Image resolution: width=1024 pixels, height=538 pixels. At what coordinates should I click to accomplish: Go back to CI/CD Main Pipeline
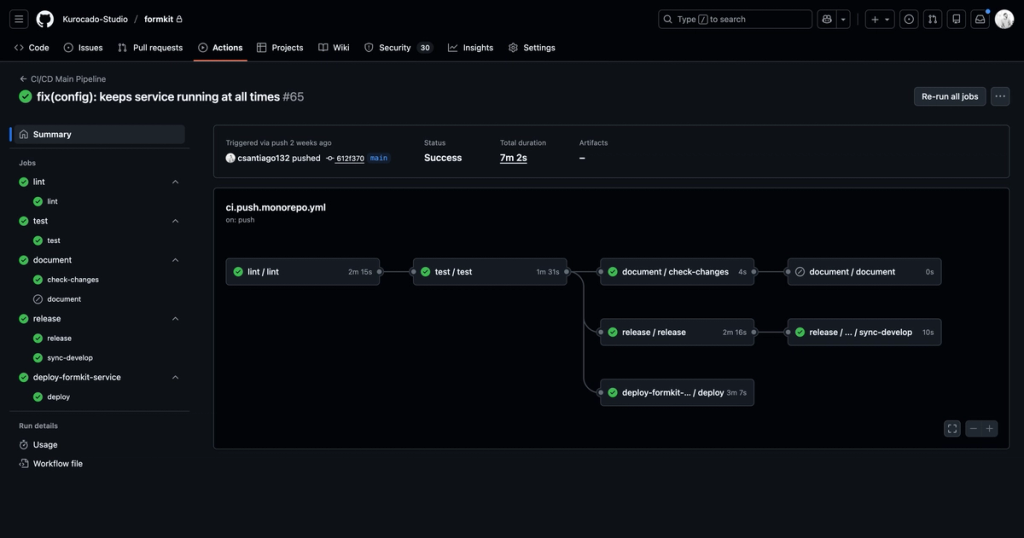(x=63, y=79)
